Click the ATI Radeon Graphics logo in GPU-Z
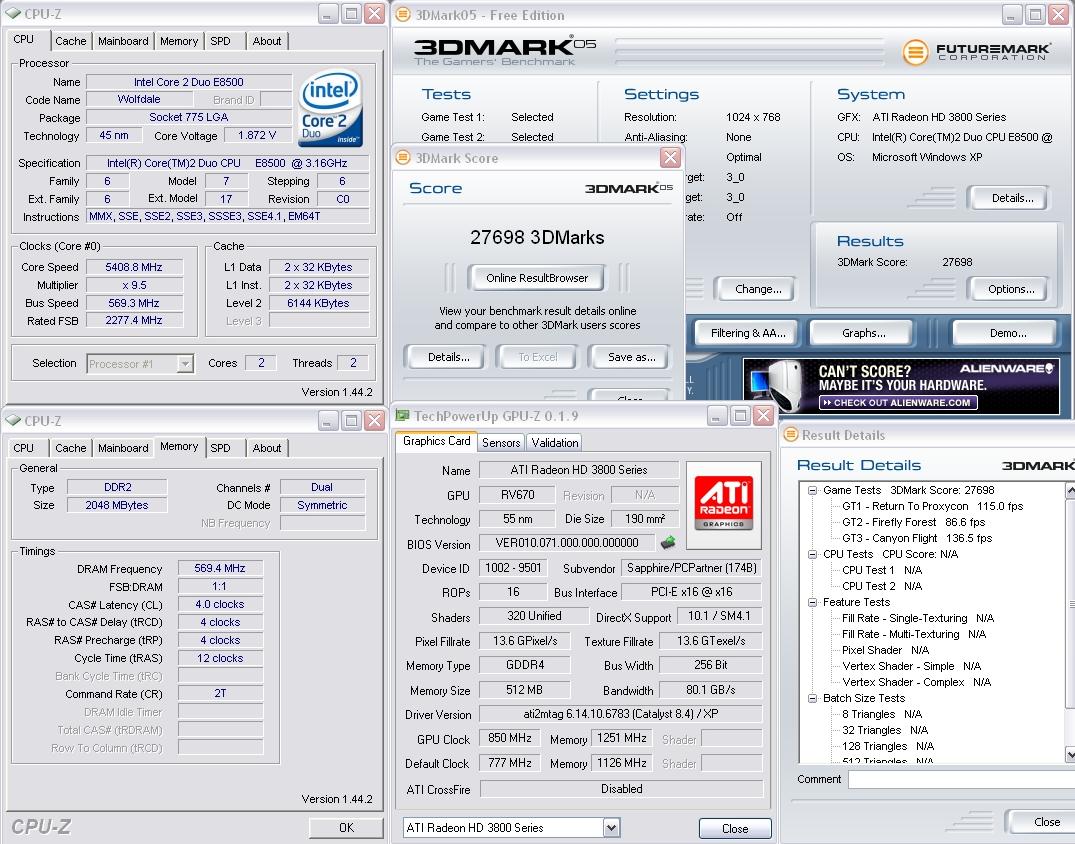This screenshot has width=1075, height=844. pyautogui.click(x=723, y=505)
